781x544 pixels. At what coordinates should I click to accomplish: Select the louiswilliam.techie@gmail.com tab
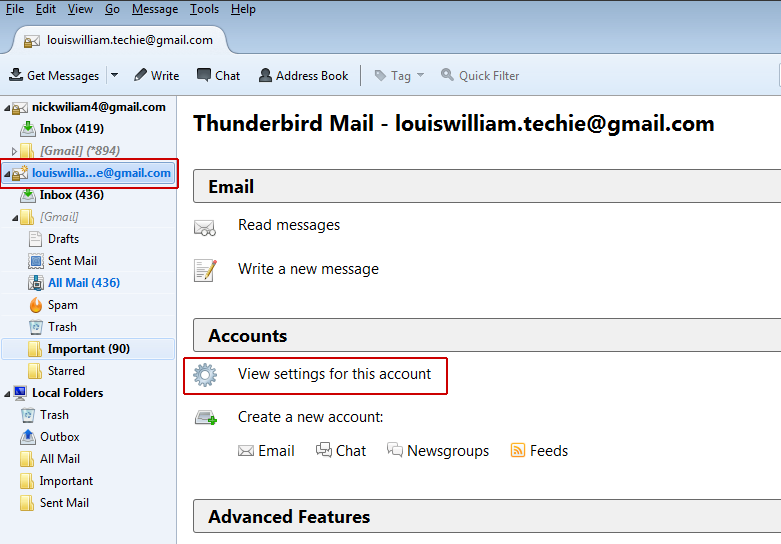[x=120, y=40]
